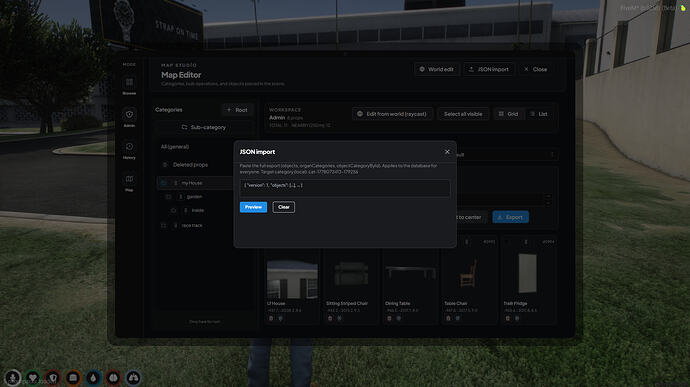Viewport: 690px width, 387px height.
Task: Click the stress brain HUD icon
Action: click(113, 377)
